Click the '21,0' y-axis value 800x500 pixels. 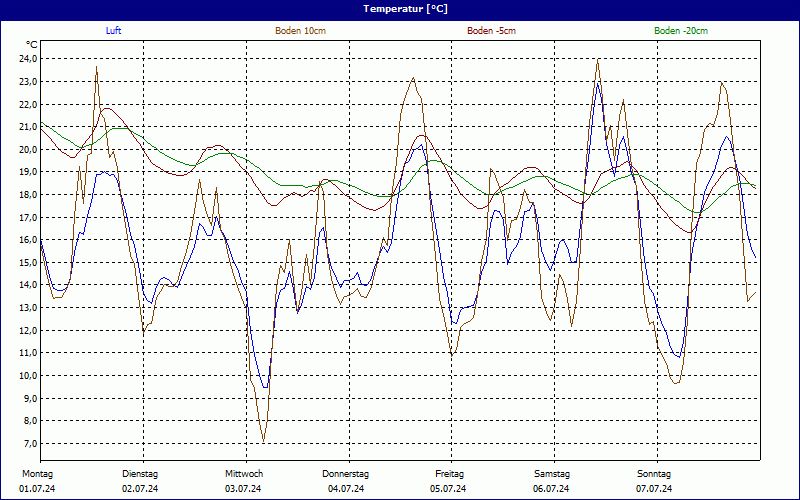29,127
